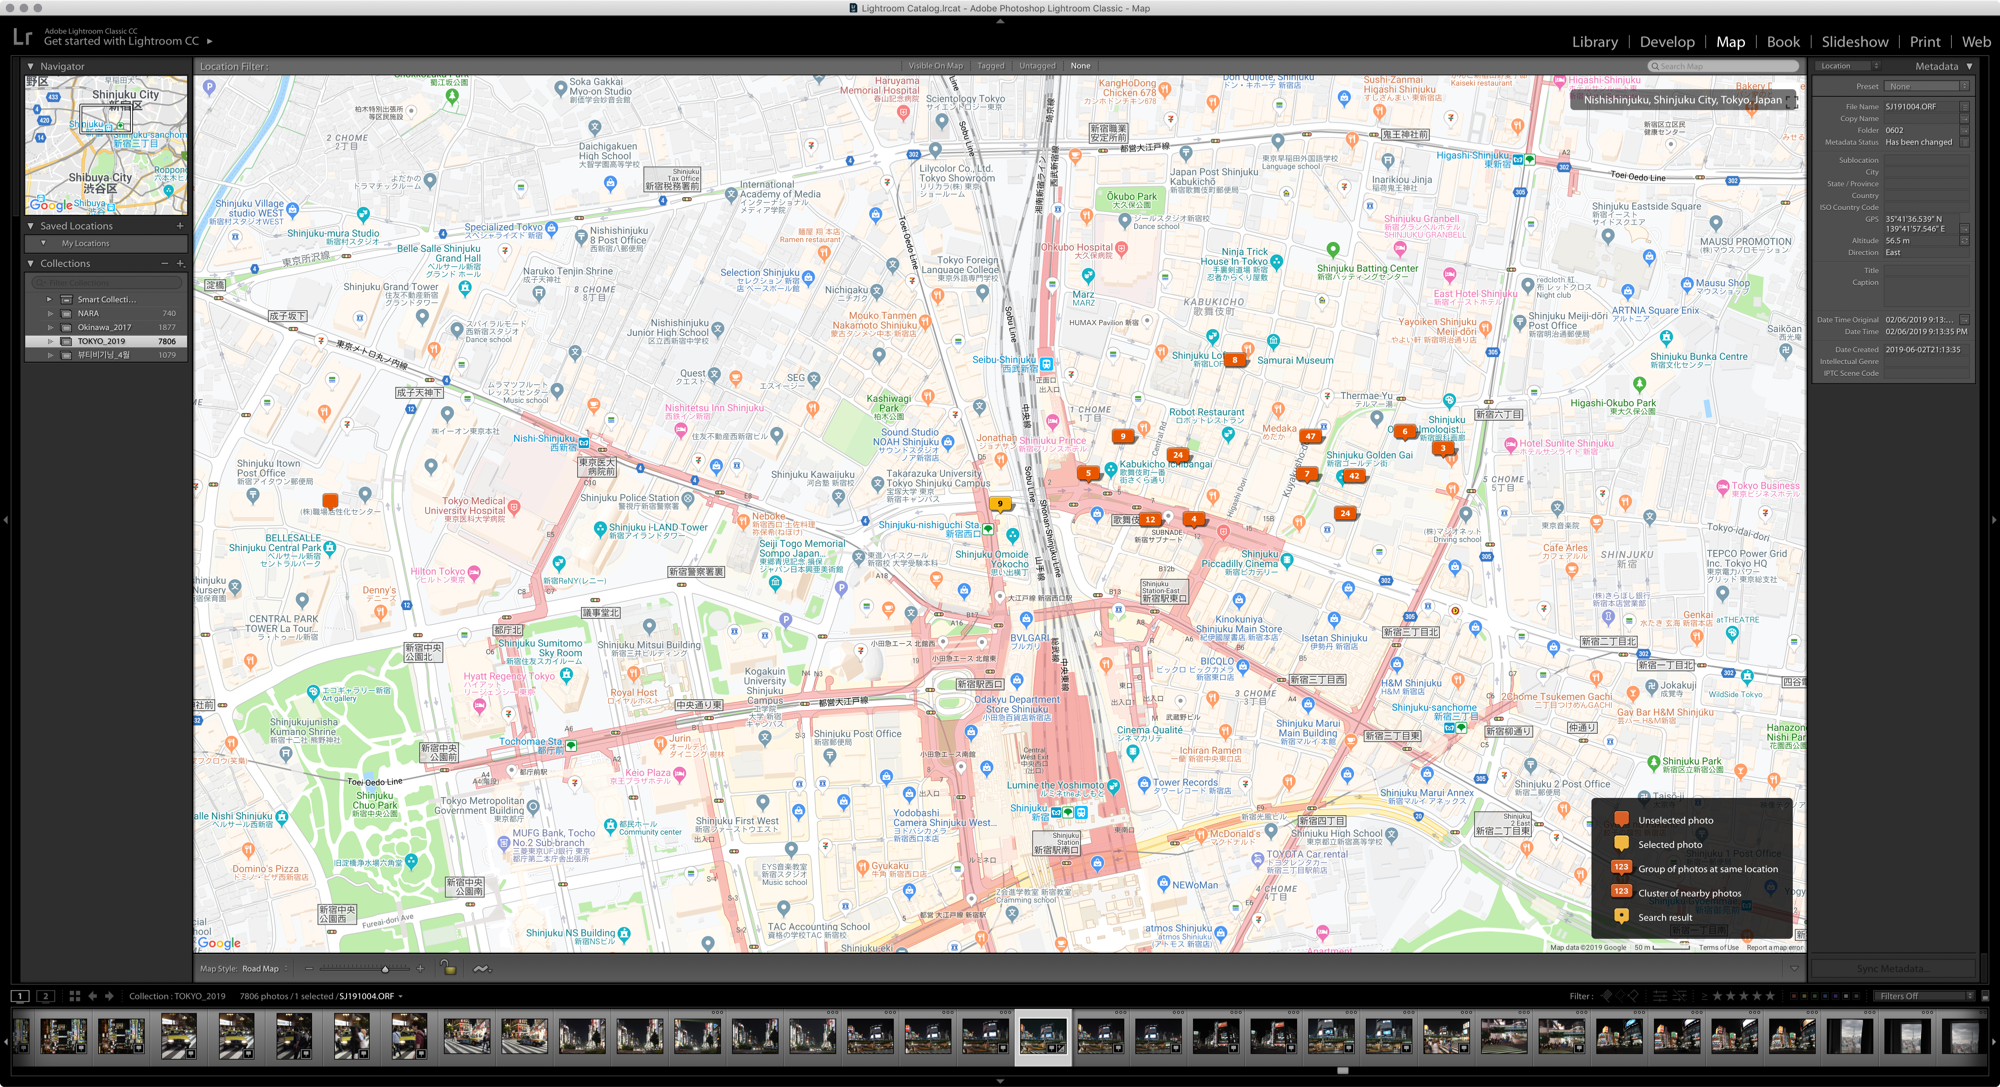Click the map zoom in plus icon
This screenshot has width=2000, height=1087.
click(x=420, y=968)
